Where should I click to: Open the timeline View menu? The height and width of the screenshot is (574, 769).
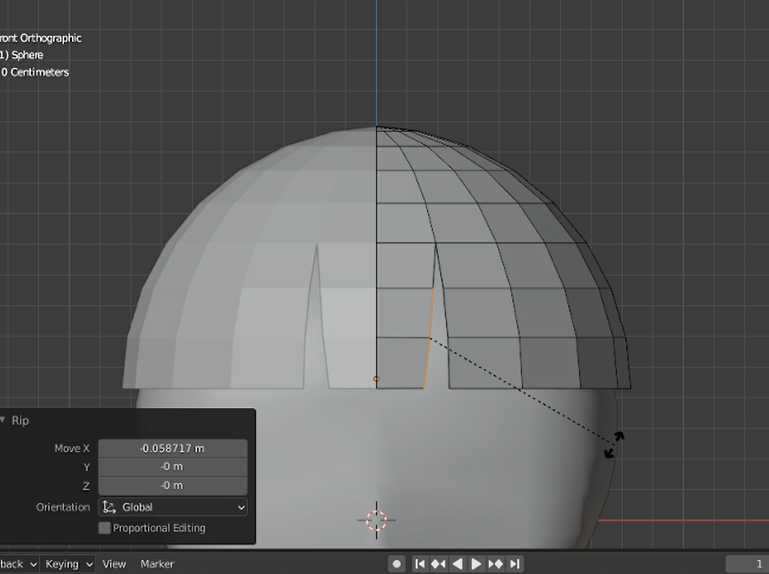coord(114,564)
